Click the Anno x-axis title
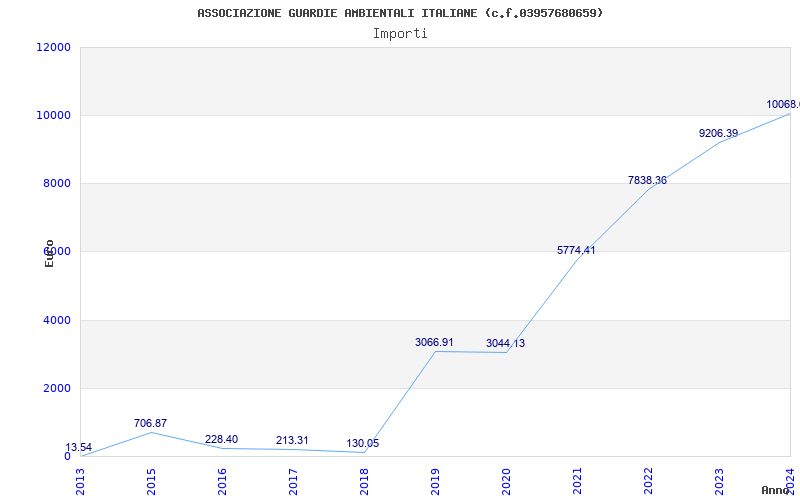Viewport: 800px width, 500px height. click(x=776, y=490)
